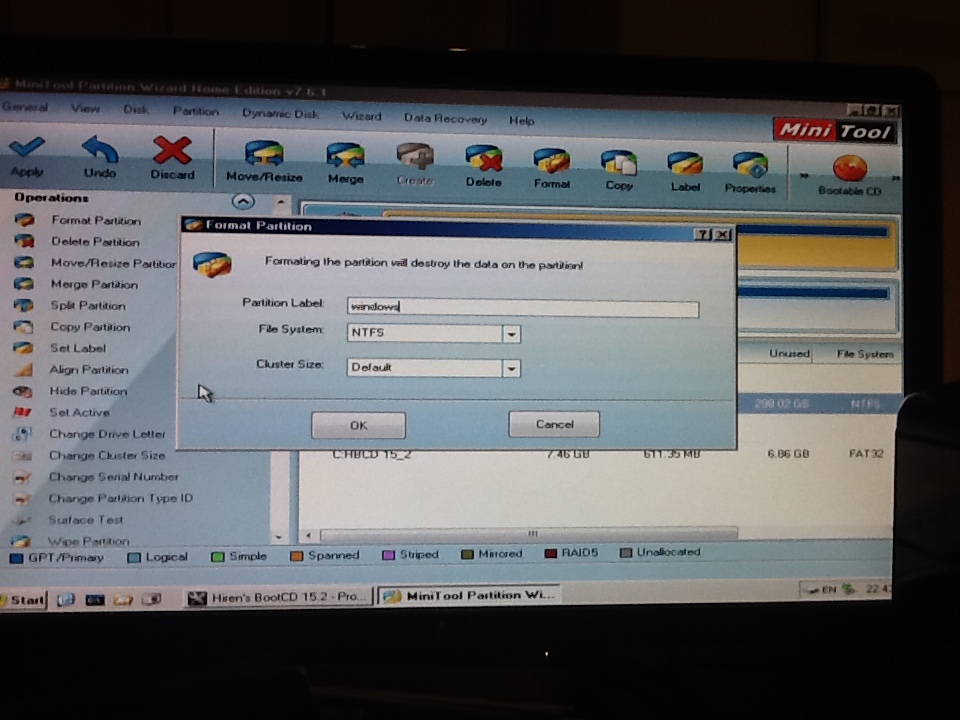Choose Set Label in Operations panel
The image size is (960, 720).
tap(78, 348)
